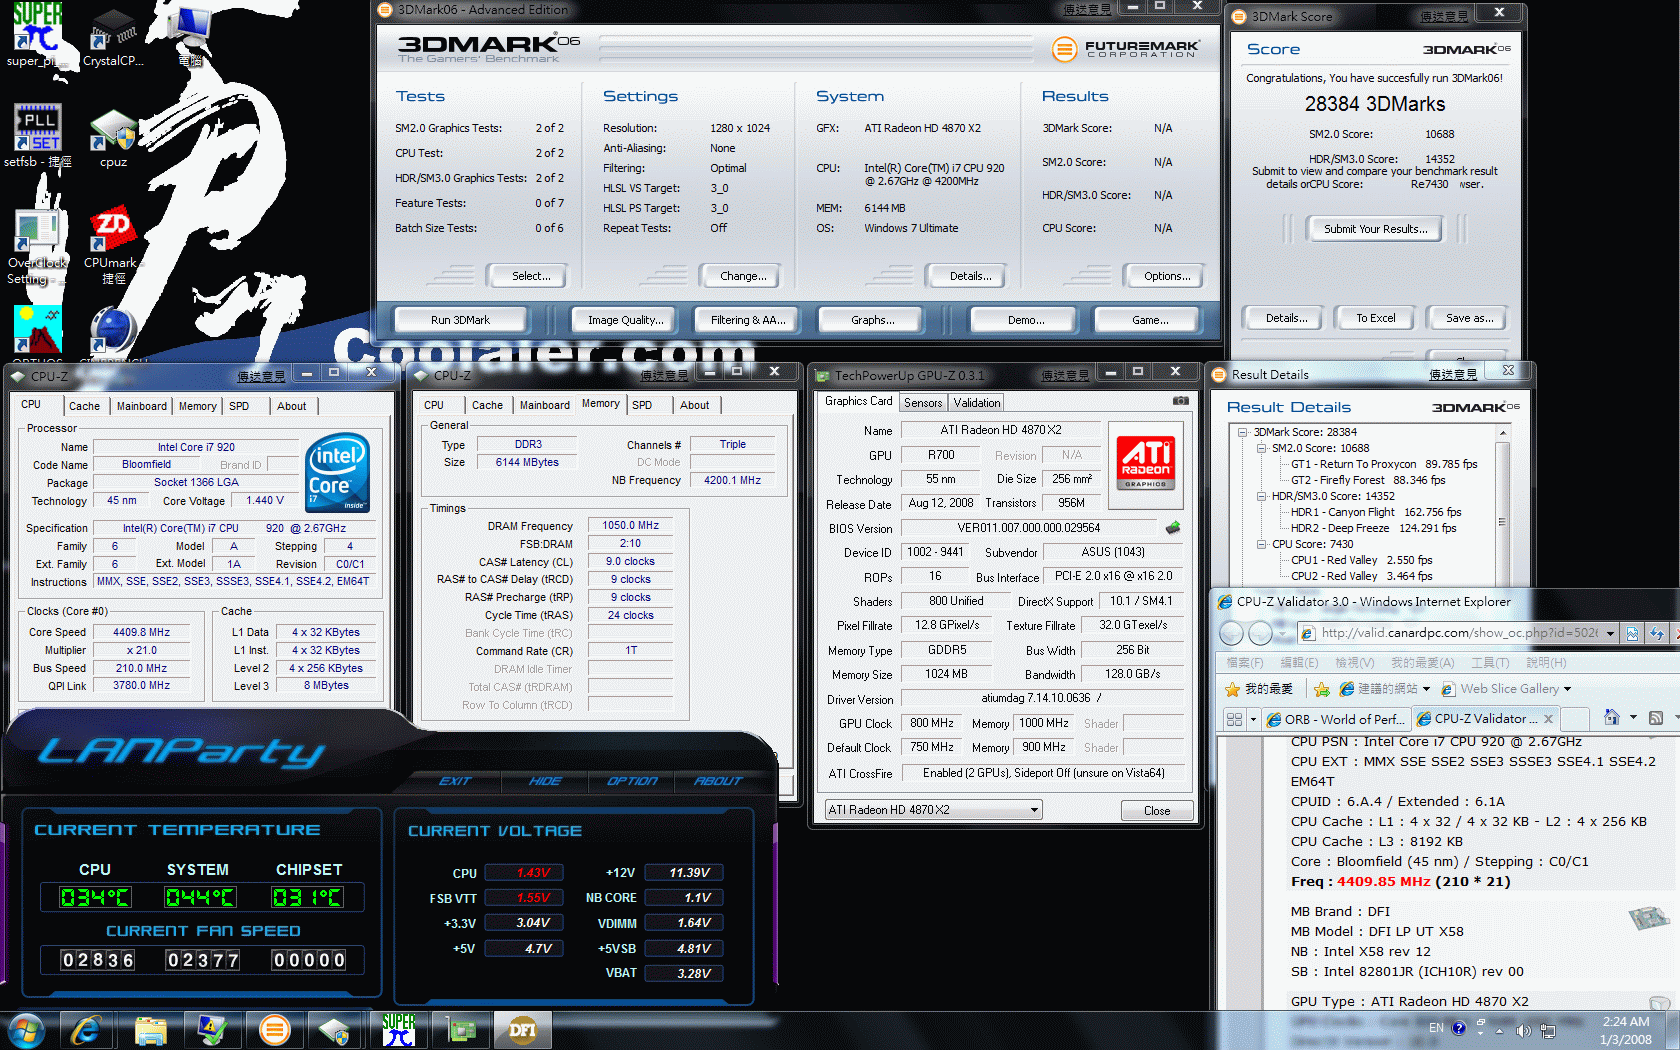Click the ATI Radeon logo in GPU-Z
Viewport: 1680px width, 1050px height.
click(1146, 463)
